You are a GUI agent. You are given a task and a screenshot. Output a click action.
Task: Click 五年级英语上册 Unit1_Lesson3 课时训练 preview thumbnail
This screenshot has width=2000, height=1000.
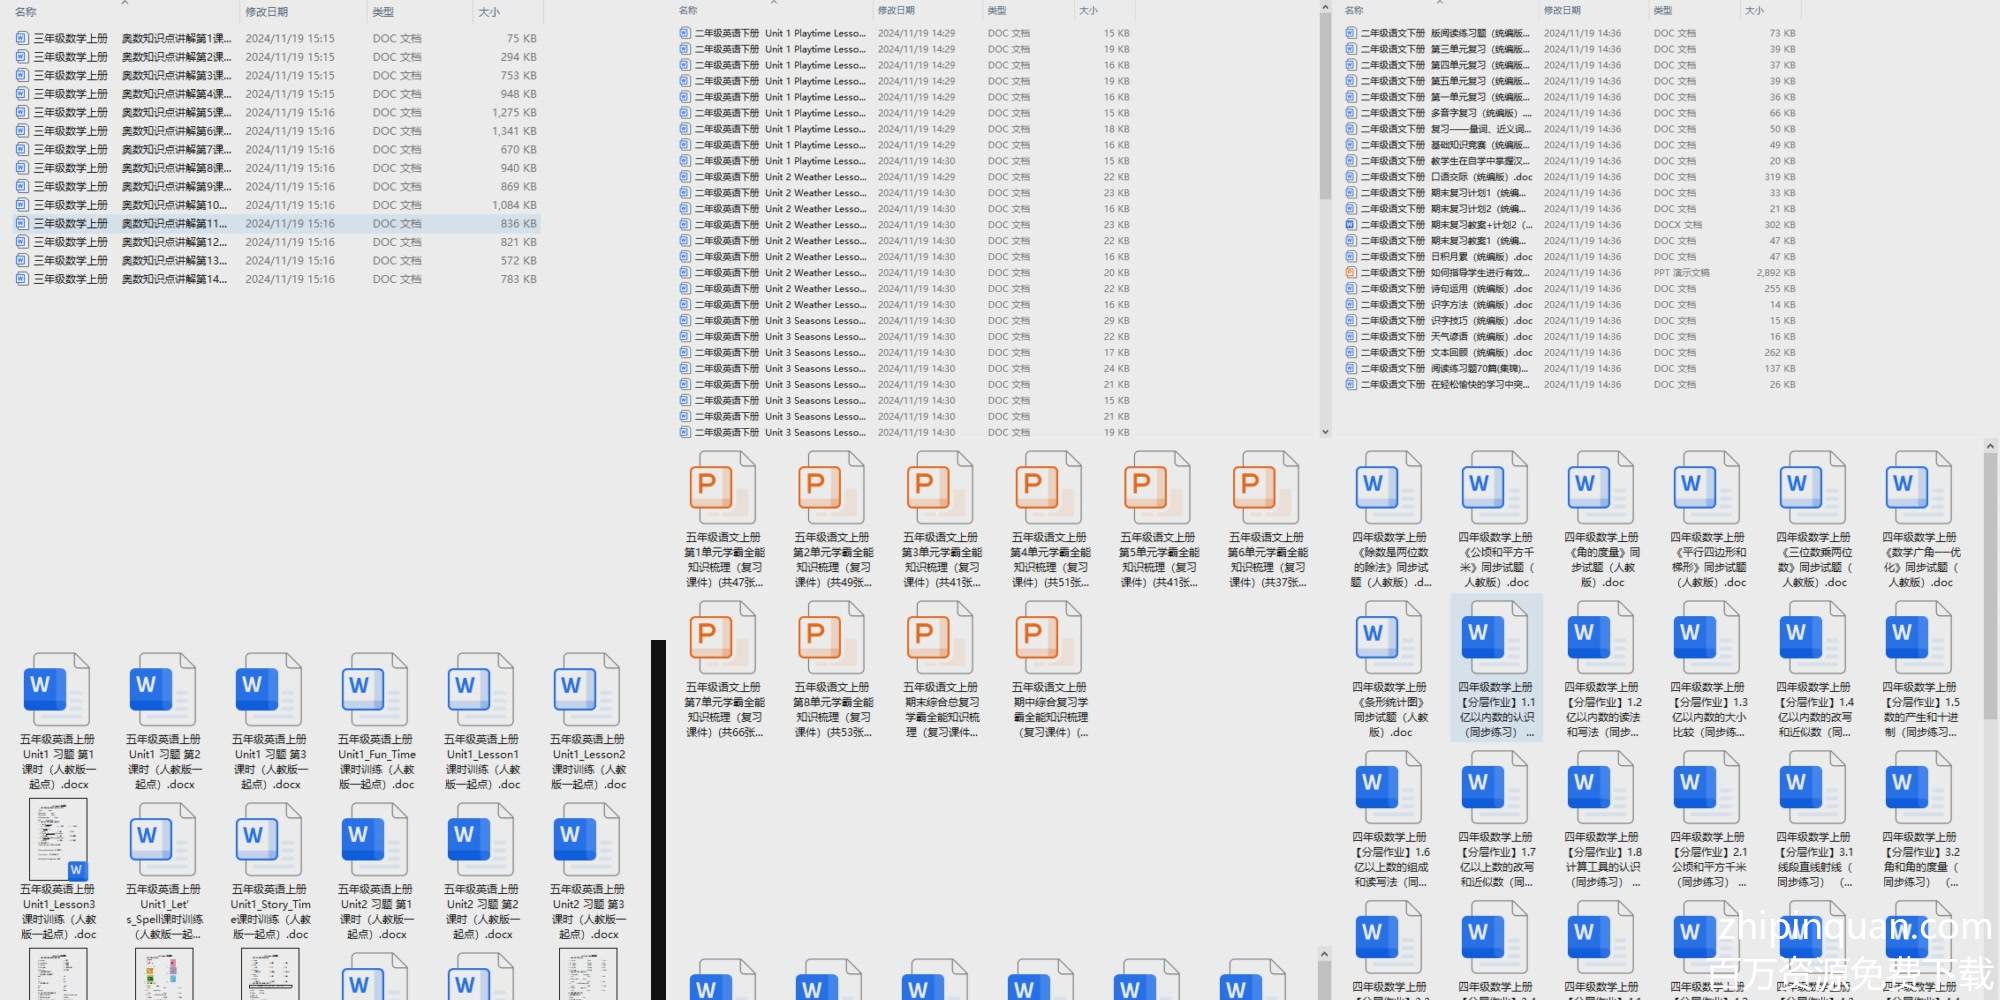(58, 839)
